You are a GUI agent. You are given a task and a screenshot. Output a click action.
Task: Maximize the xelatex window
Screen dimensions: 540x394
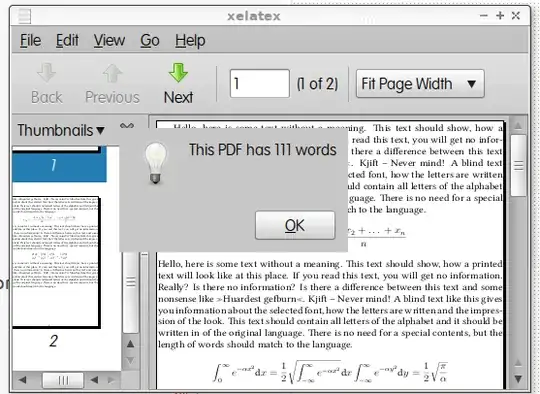tap(500, 15)
